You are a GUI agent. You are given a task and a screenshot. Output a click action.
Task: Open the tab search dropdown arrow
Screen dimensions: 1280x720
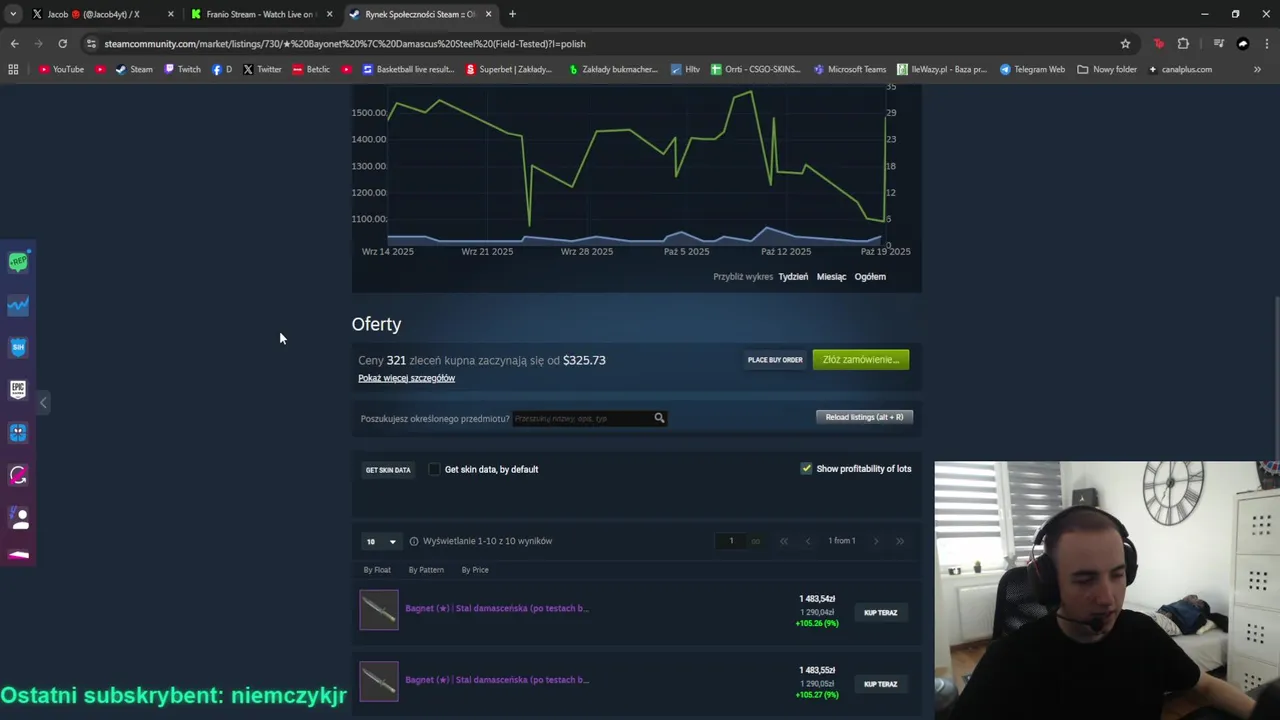[13, 14]
